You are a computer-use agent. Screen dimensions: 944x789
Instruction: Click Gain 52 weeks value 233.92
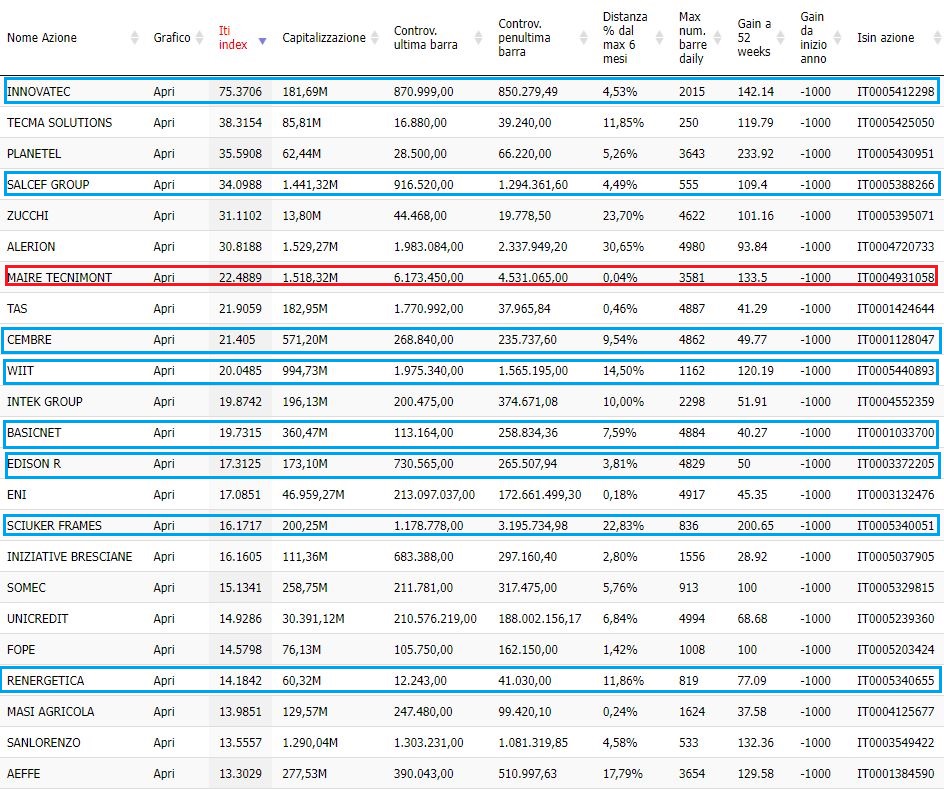[x=756, y=153]
